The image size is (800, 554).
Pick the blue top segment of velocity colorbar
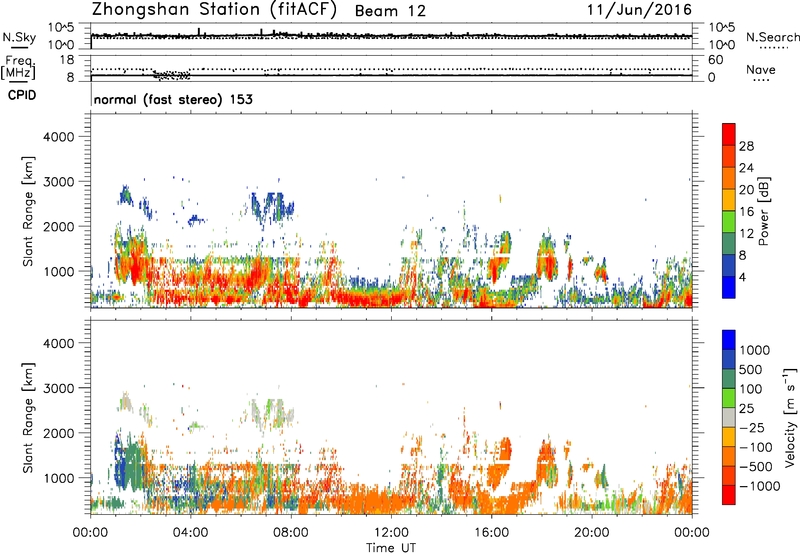729,340
